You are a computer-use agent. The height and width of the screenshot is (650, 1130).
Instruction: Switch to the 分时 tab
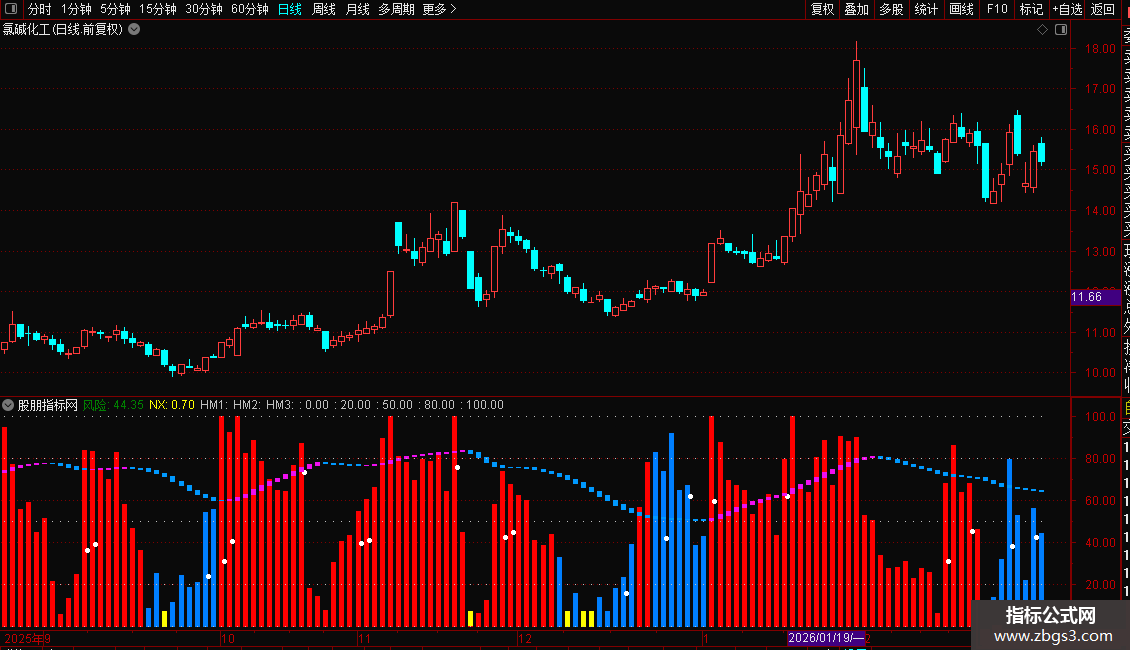[x=40, y=9]
